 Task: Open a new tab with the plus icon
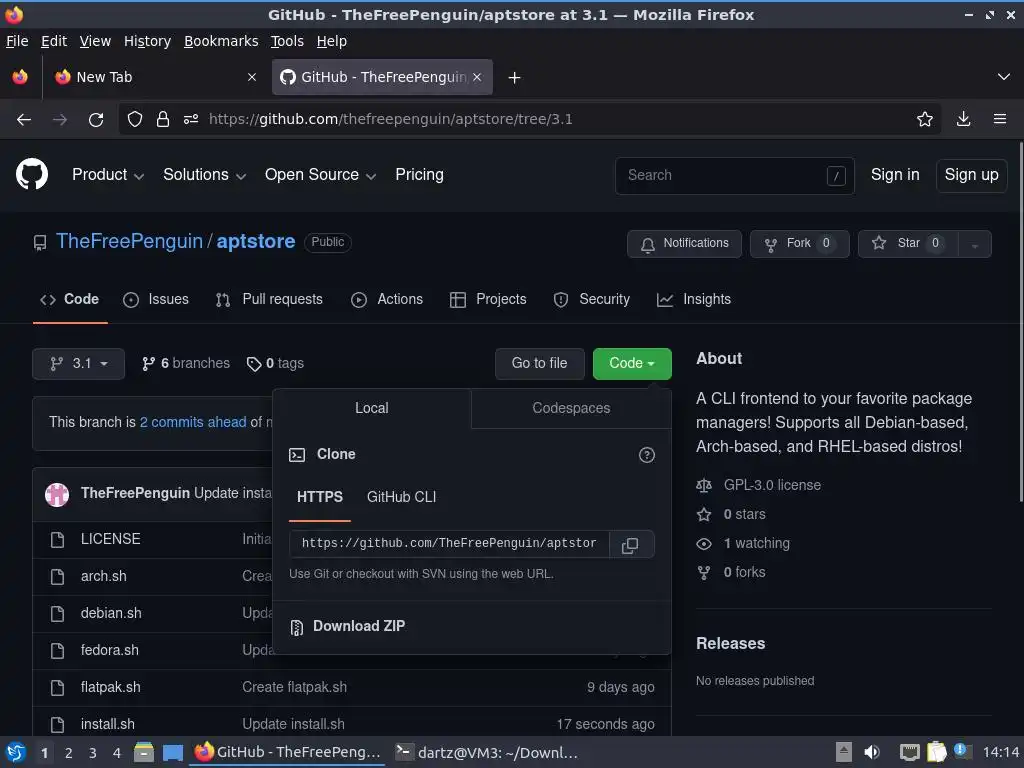515,78
